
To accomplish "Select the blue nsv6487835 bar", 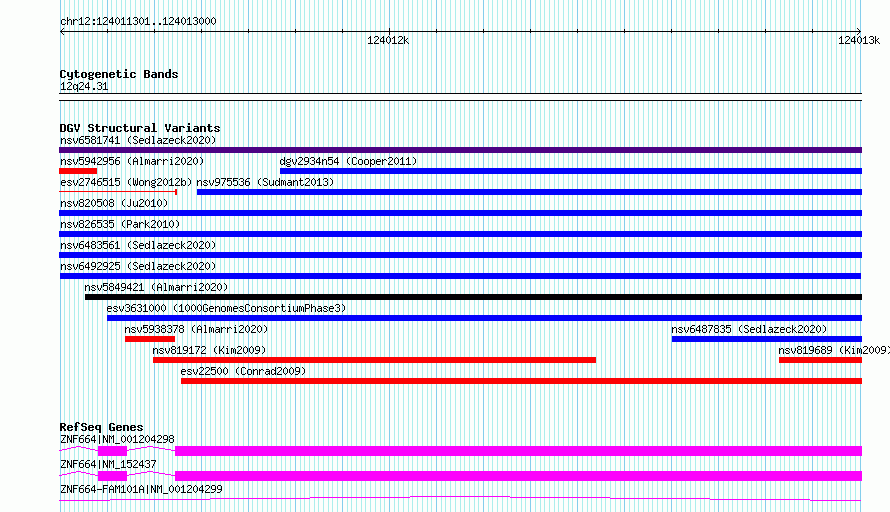I will point(767,339).
